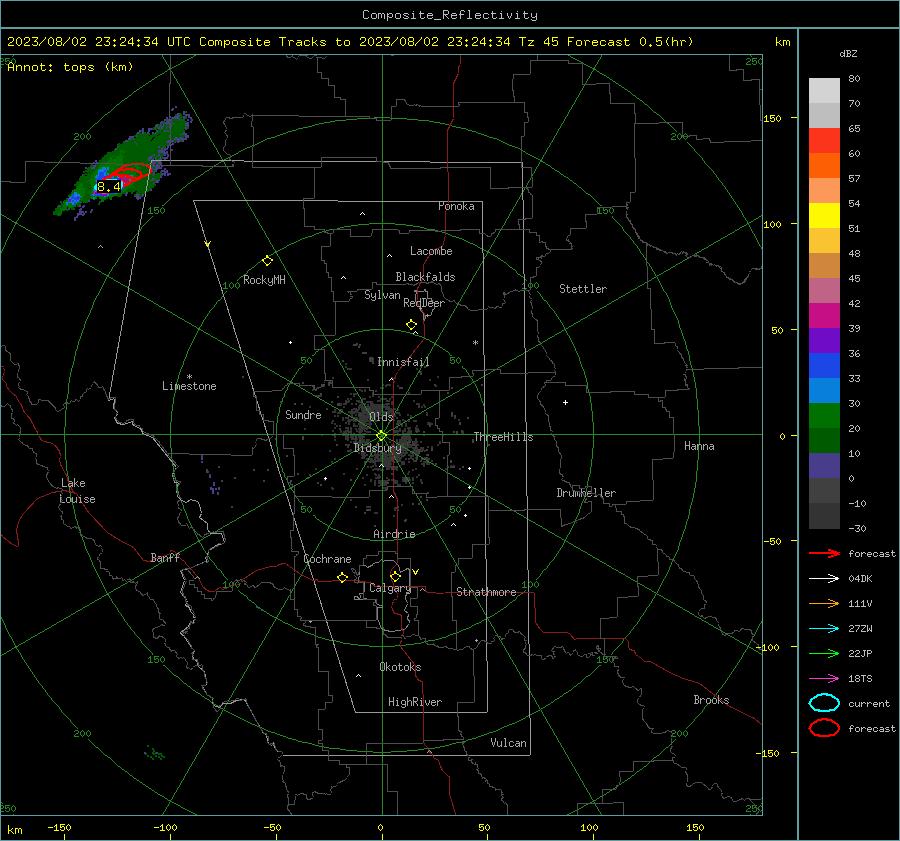The image size is (900, 841).
Task: Click the RockyMH label
Action: point(264,280)
